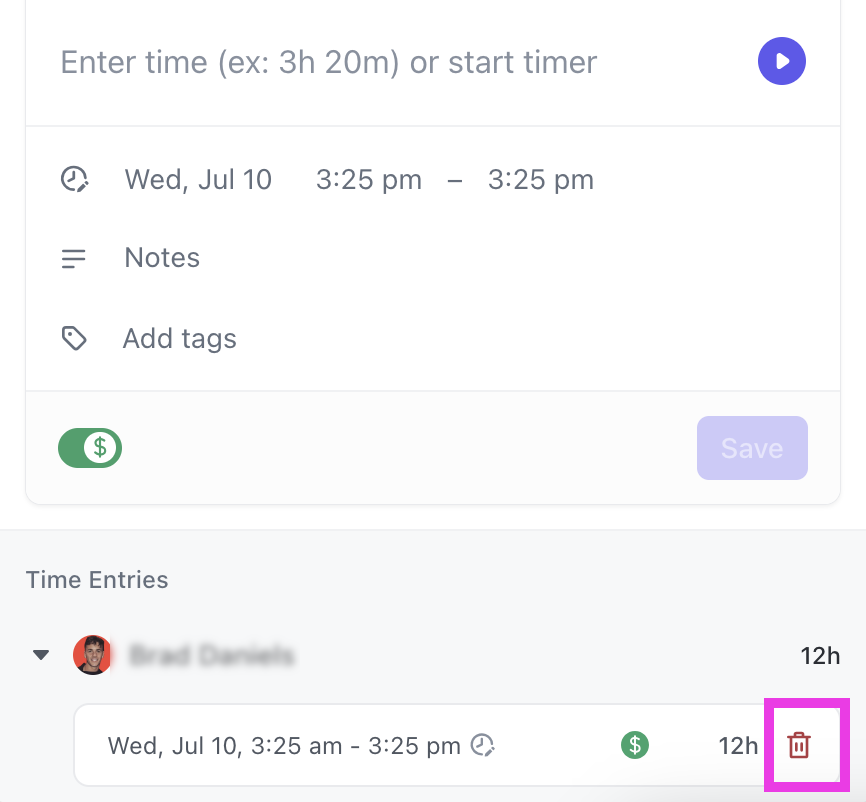866x802 pixels.
Task: Click the Enter time input field
Action: (328, 62)
